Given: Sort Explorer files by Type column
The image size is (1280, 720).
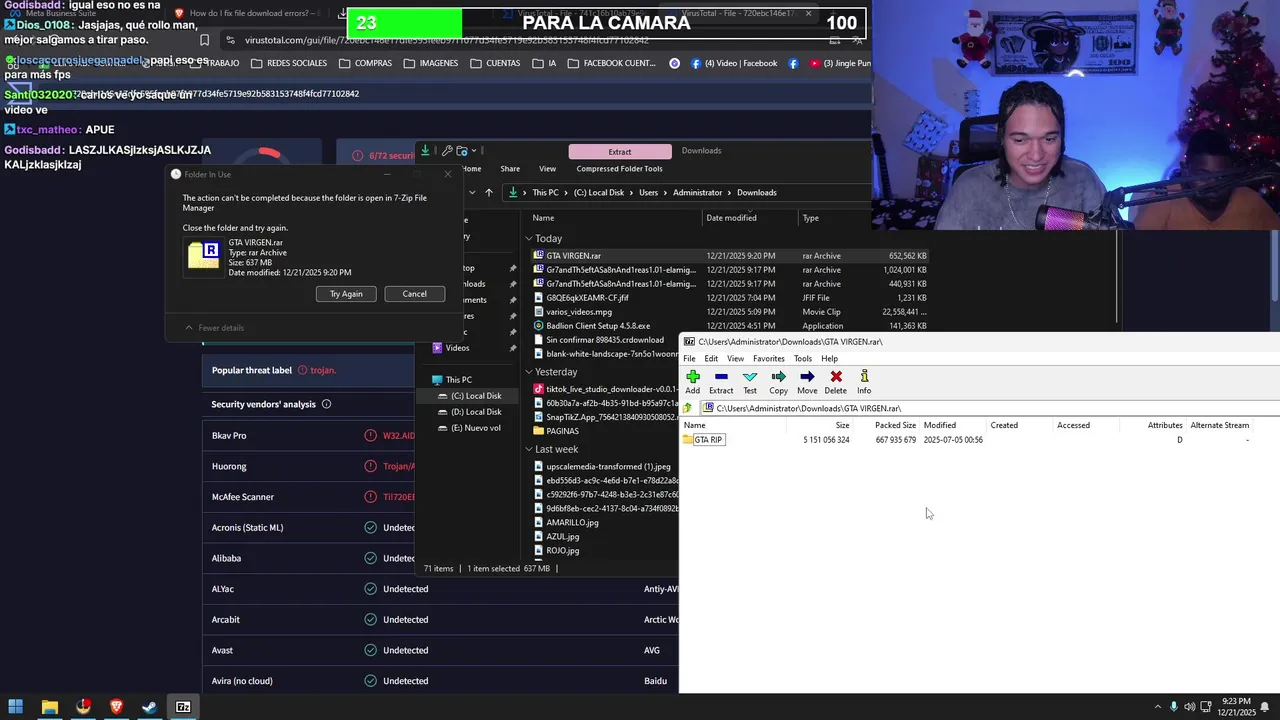Looking at the screenshot, I should point(810,218).
